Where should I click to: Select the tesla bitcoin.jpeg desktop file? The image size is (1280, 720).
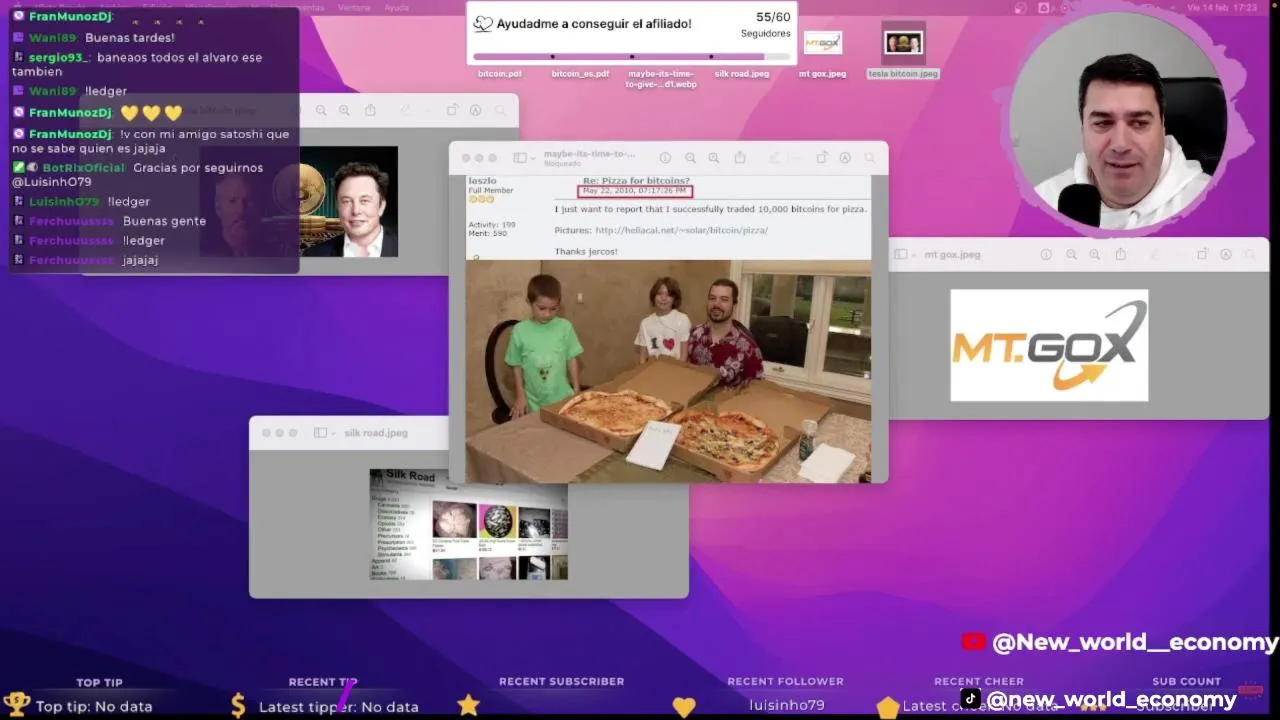903,52
